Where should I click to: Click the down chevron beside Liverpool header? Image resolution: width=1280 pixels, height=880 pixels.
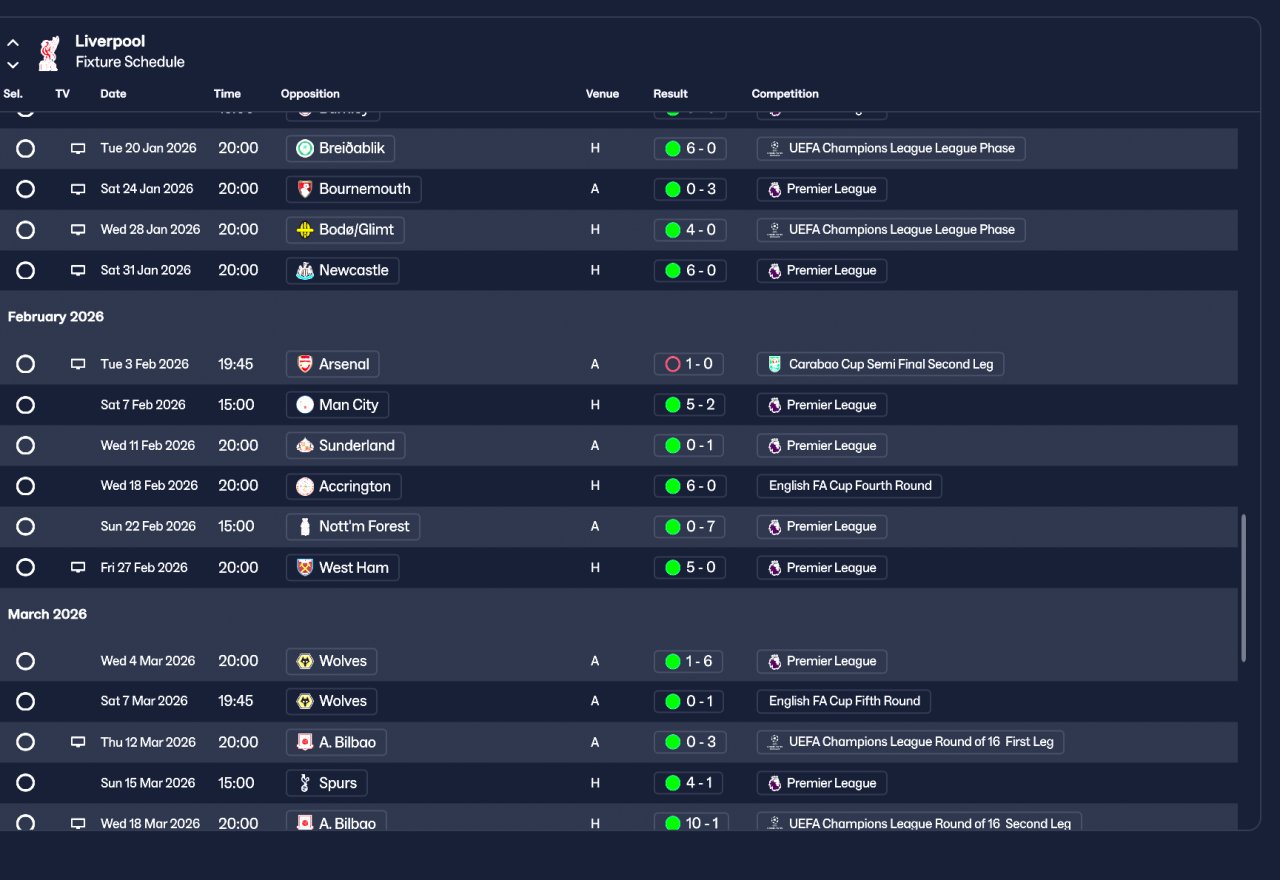point(13,65)
